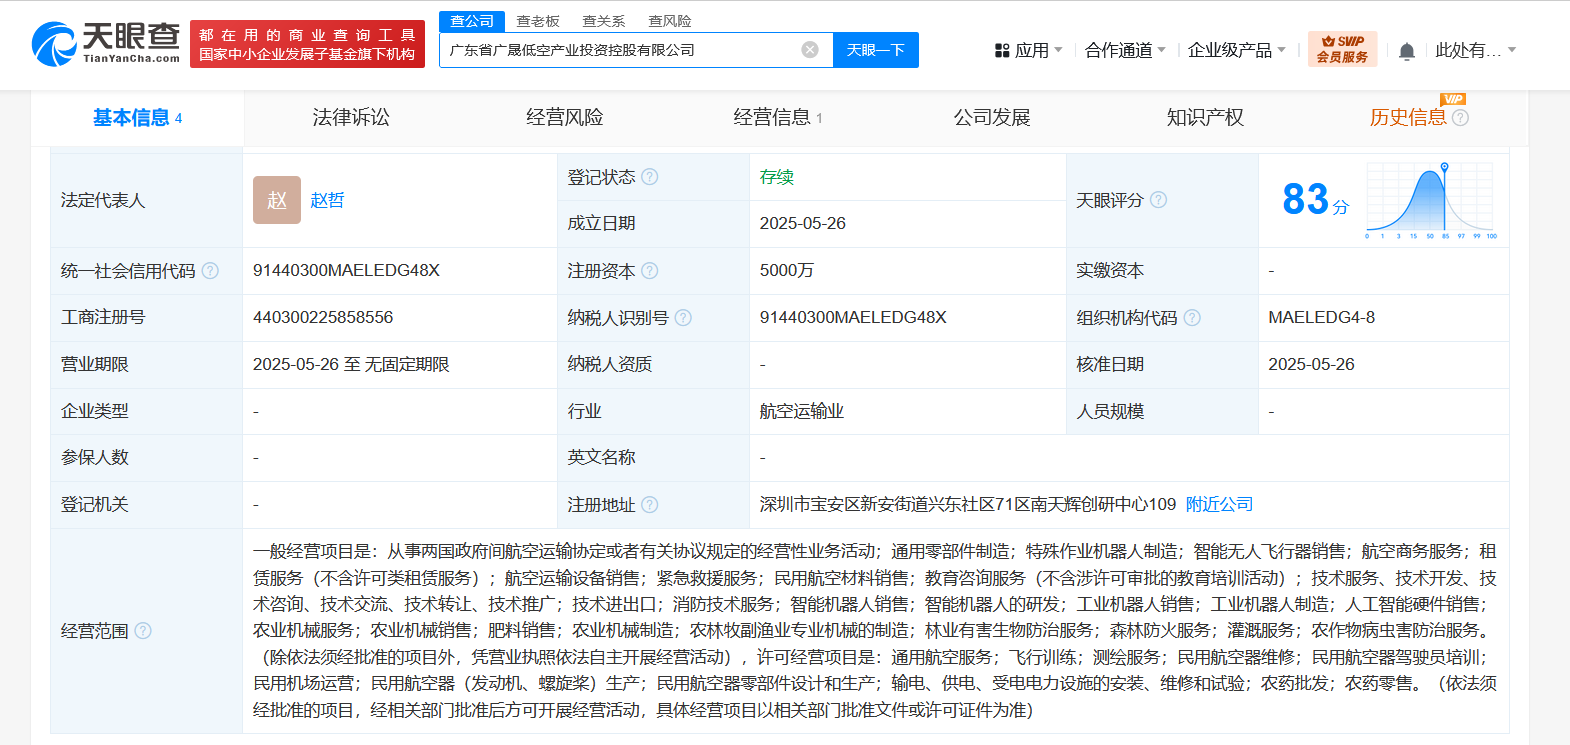Viewport: 1570px width, 745px height.
Task: Show help for 登记状态
Action: coord(650,177)
